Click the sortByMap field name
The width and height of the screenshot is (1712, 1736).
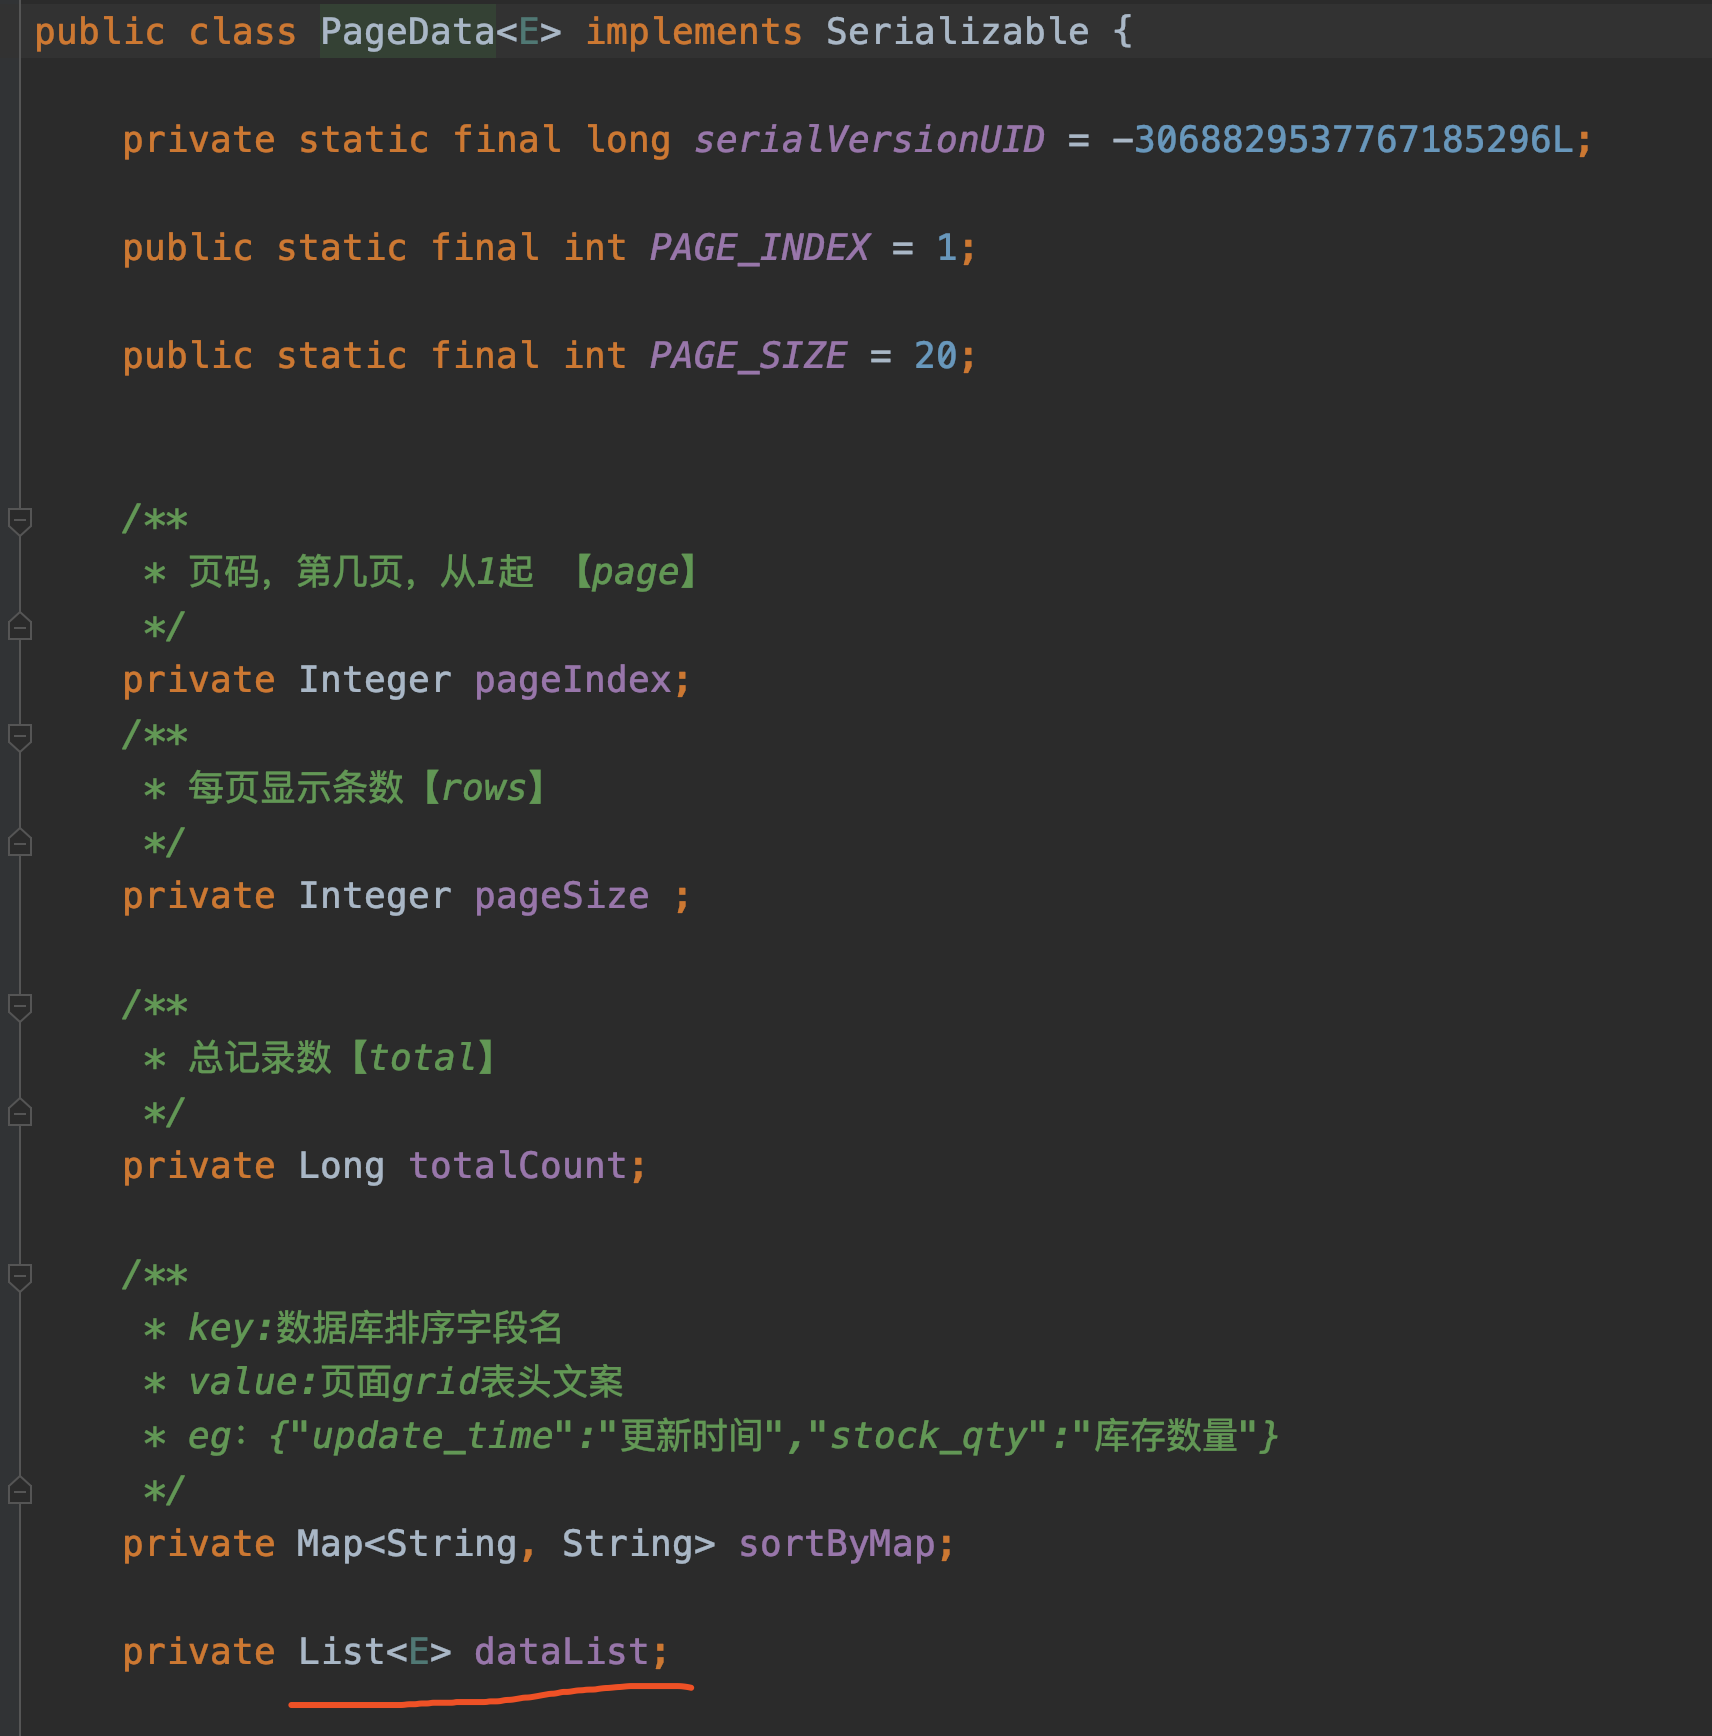[836, 1544]
